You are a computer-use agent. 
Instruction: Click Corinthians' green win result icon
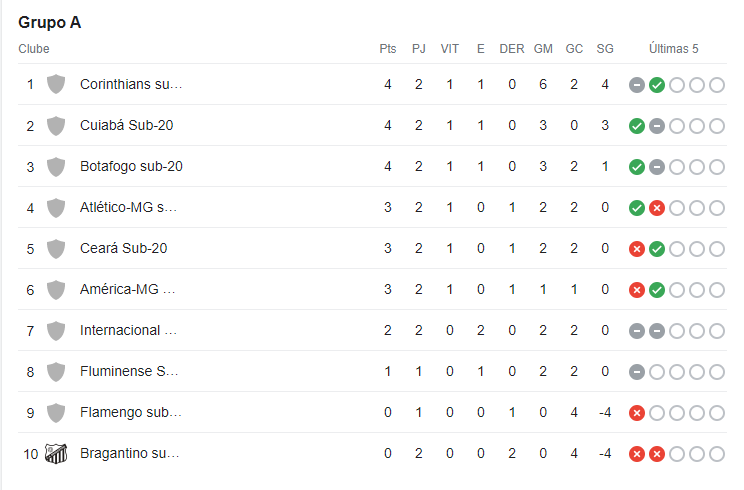click(657, 85)
